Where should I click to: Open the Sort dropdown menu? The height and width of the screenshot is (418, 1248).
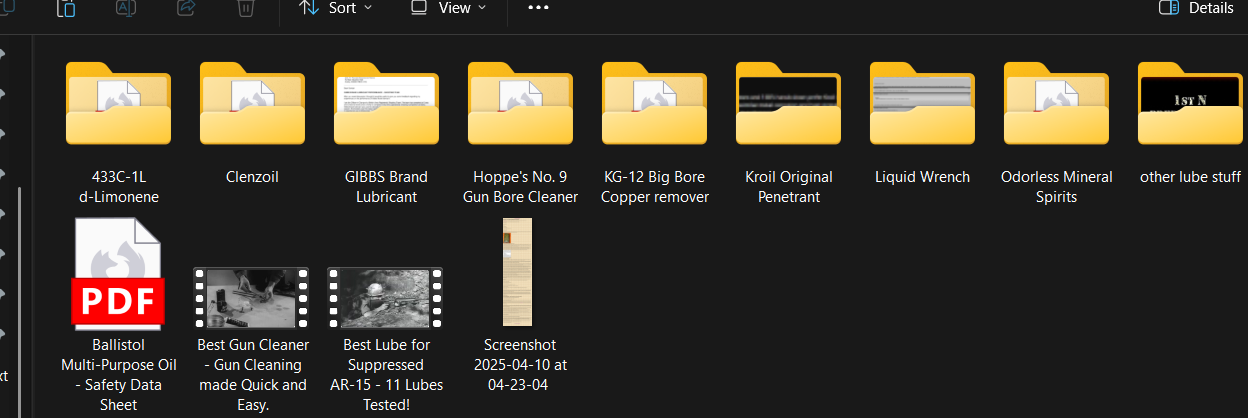click(x=336, y=8)
